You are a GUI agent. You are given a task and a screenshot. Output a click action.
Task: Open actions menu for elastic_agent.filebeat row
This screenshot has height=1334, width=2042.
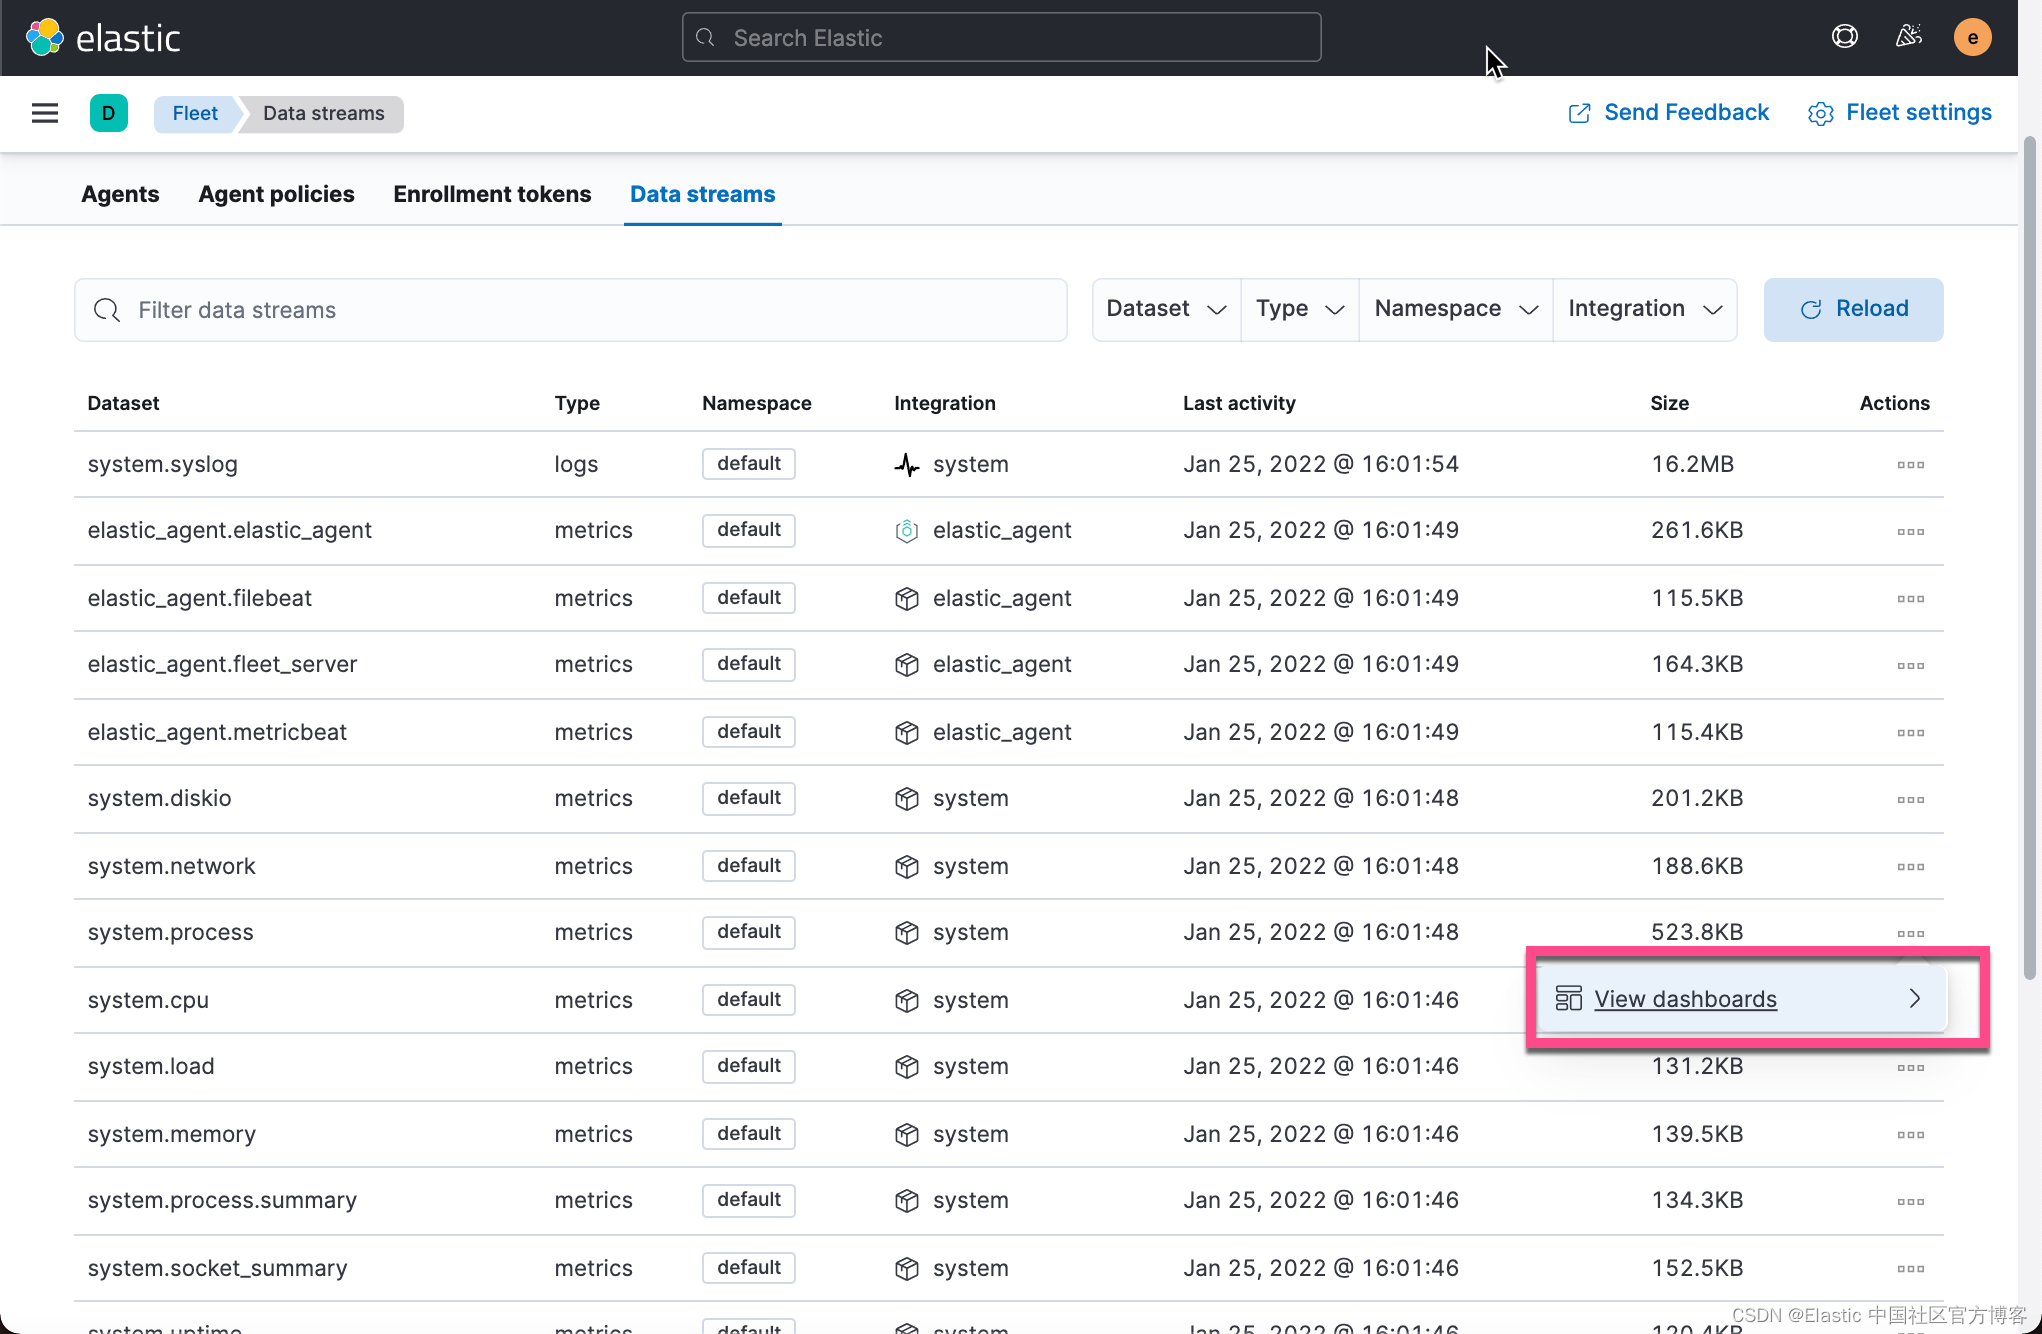[1910, 599]
